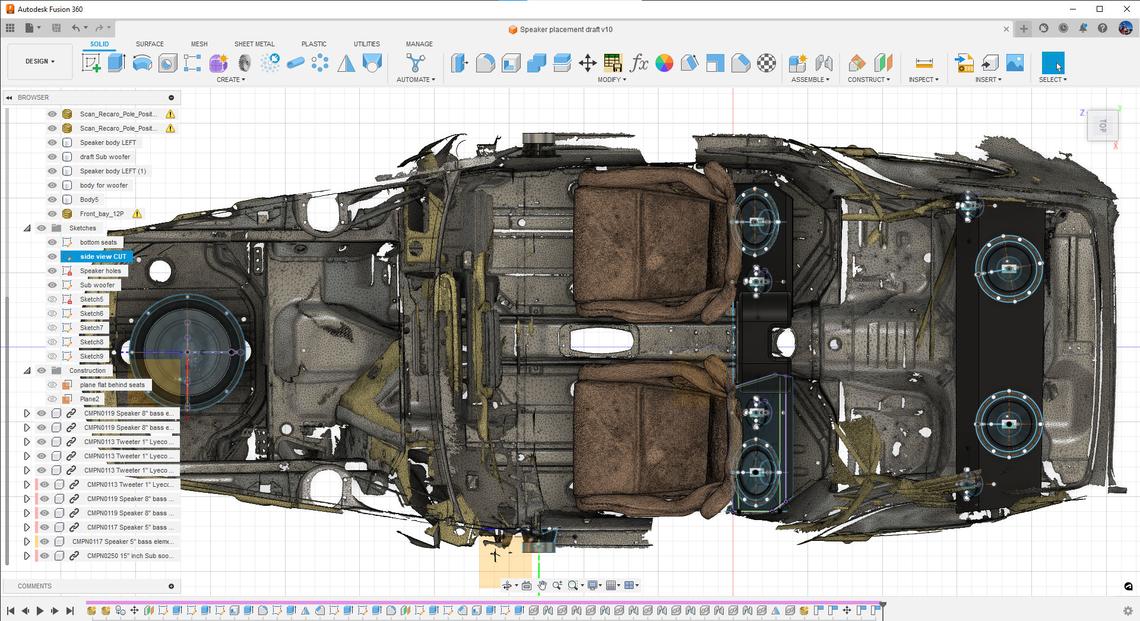Image resolution: width=1140 pixels, height=621 pixels.
Task: Open the DESIGN workspace dropdown
Action: [x=40, y=61]
